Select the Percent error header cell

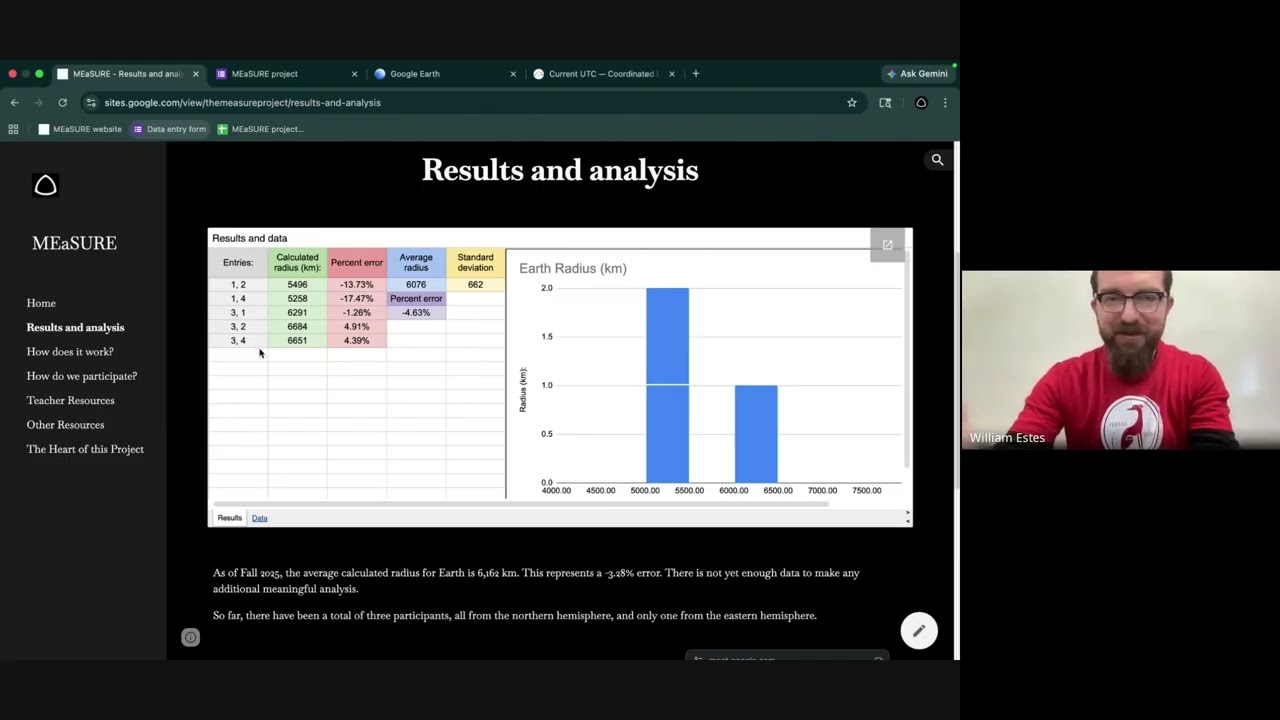click(357, 263)
